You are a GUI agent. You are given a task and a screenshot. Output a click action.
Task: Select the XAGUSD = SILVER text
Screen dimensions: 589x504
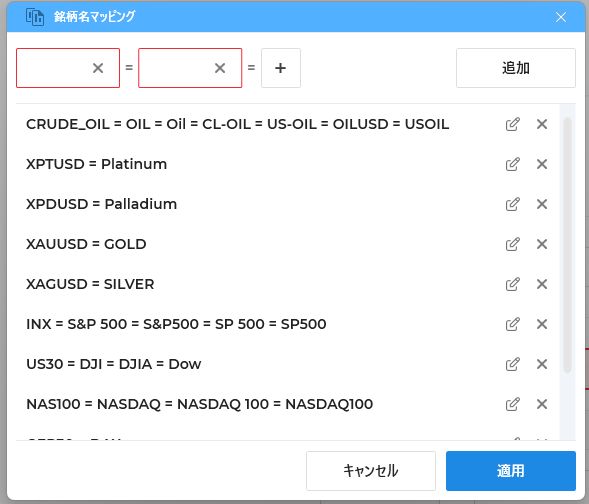point(90,284)
